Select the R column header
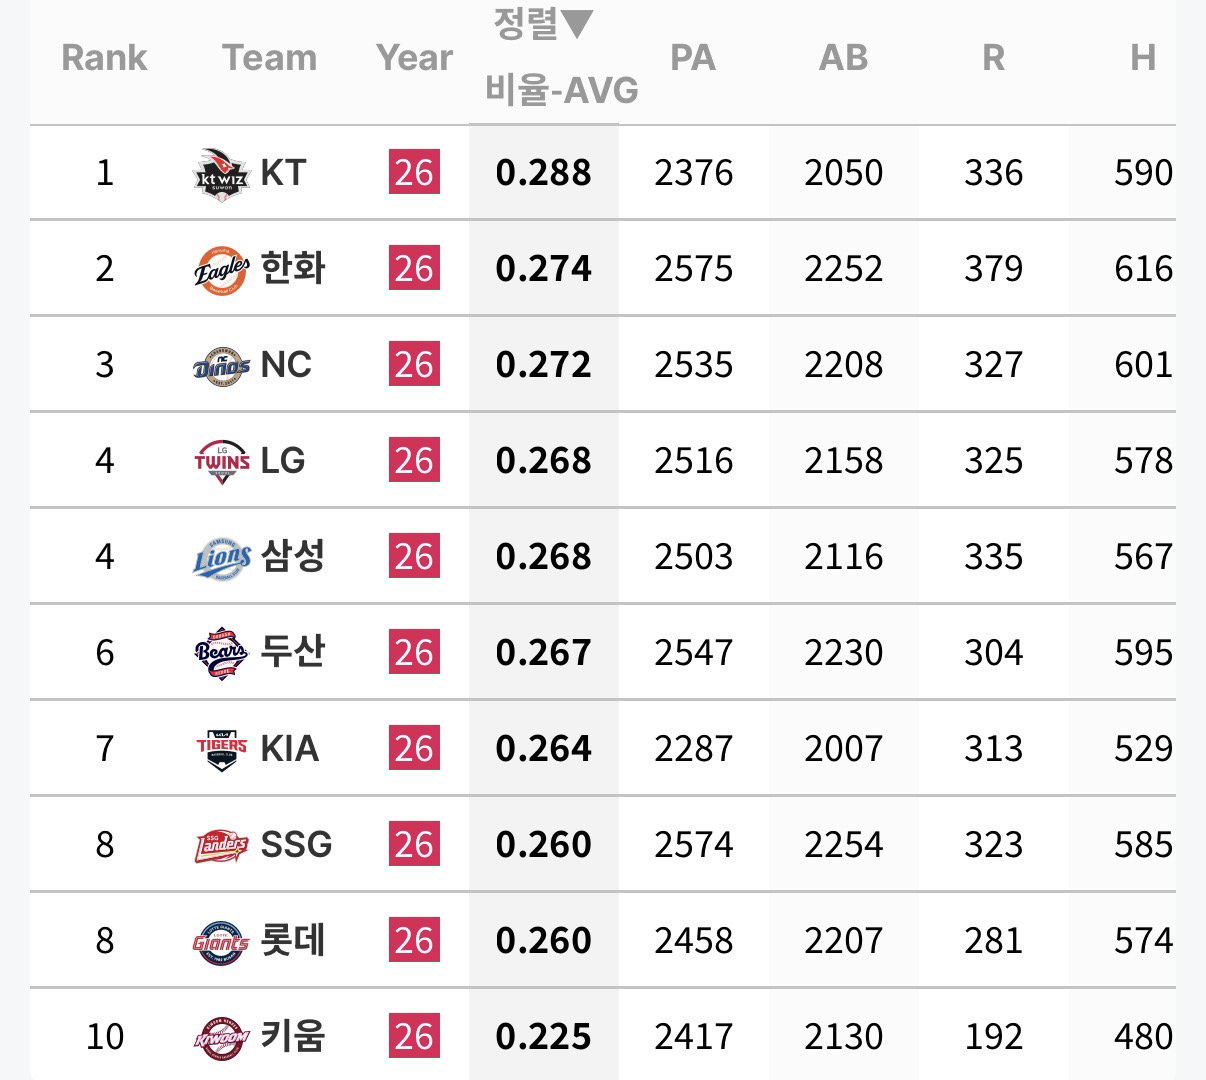This screenshot has height=1080, width=1206. click(x=993, y=58)
